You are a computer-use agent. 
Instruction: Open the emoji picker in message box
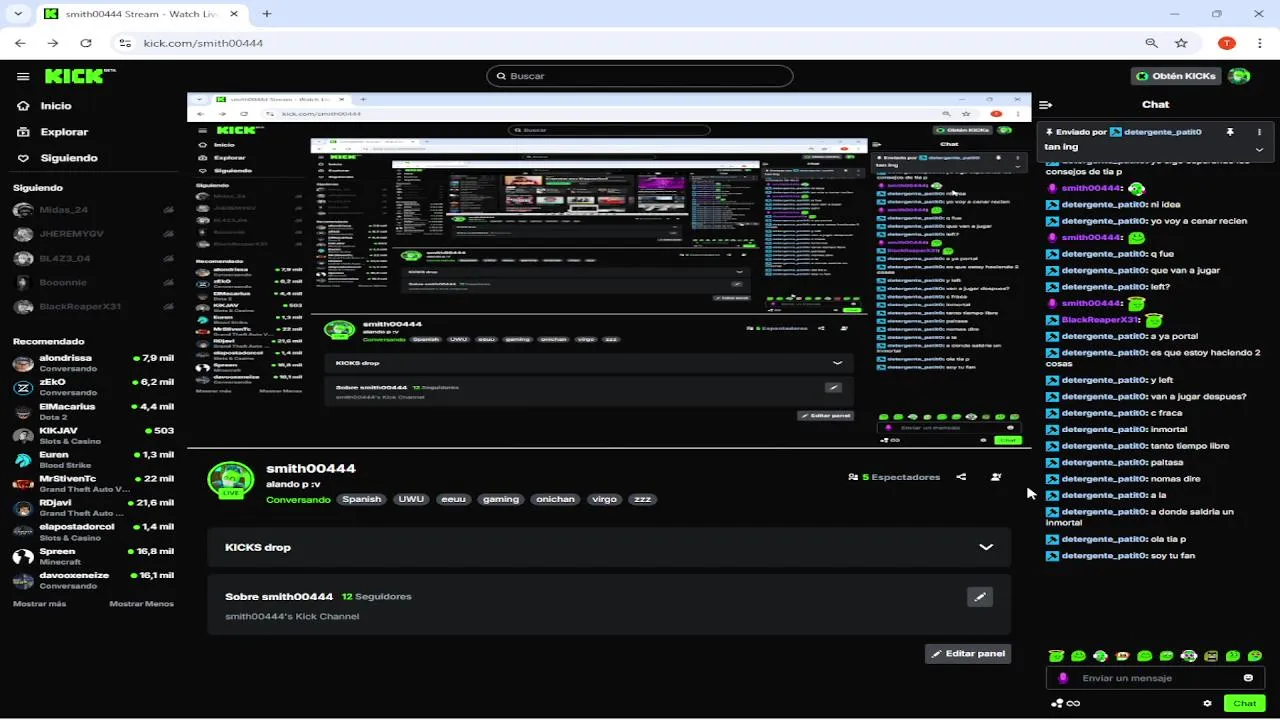pyautogui.click(x=1248, y=678)
